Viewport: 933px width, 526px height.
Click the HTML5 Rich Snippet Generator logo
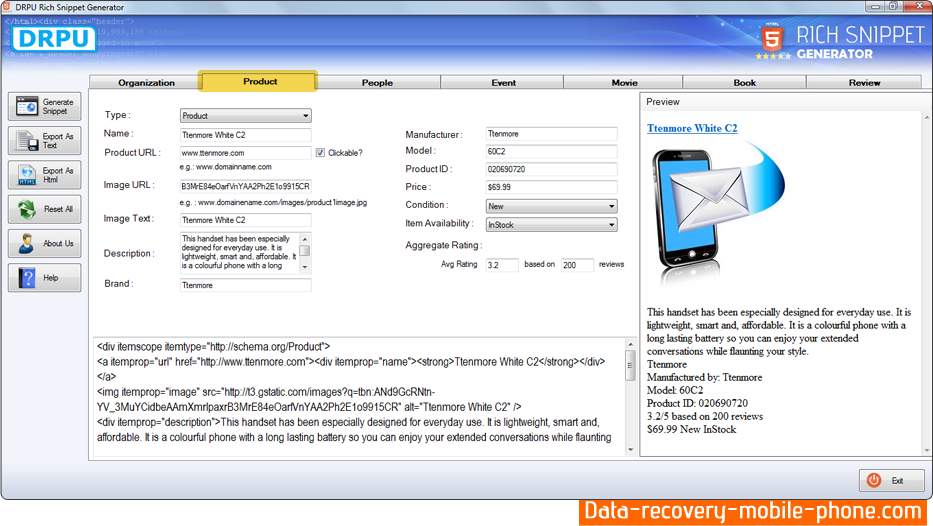pos(841,42)
